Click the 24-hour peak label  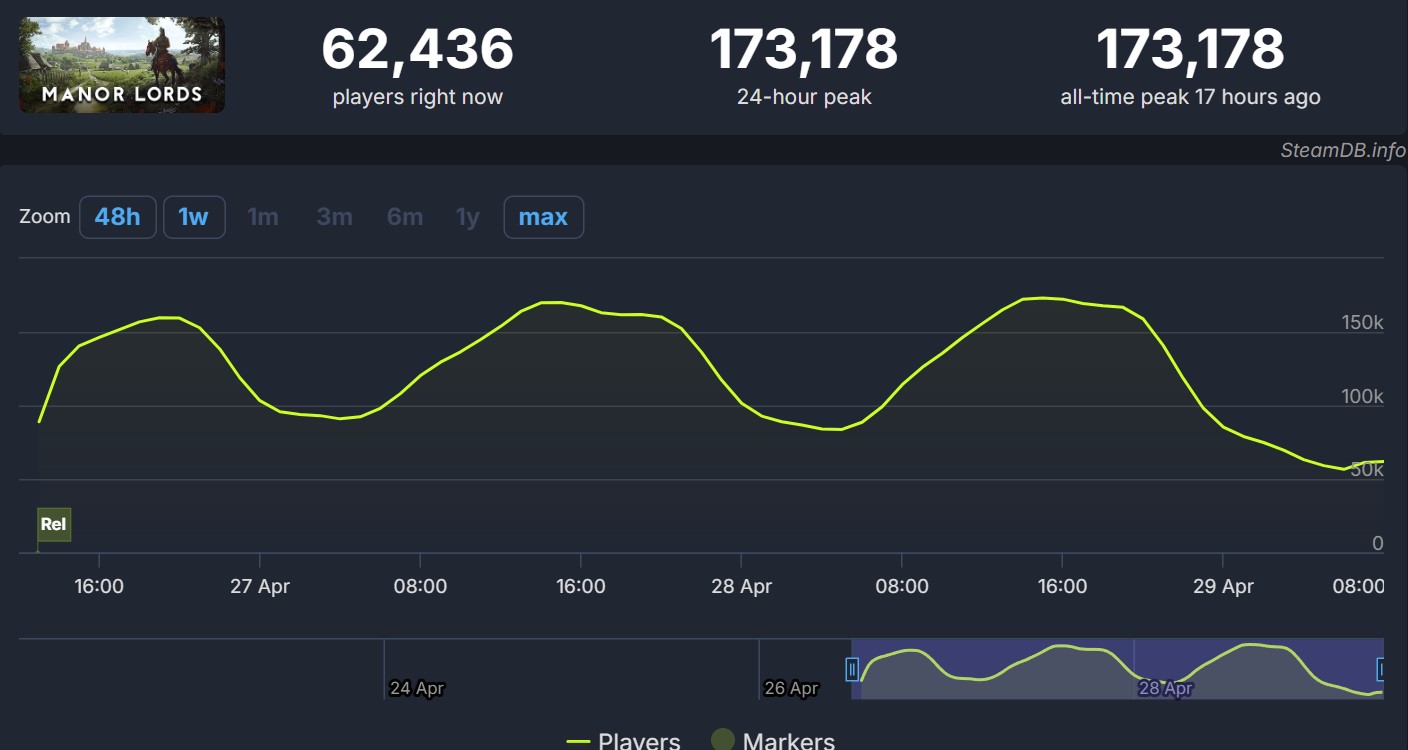pos(804,97)
